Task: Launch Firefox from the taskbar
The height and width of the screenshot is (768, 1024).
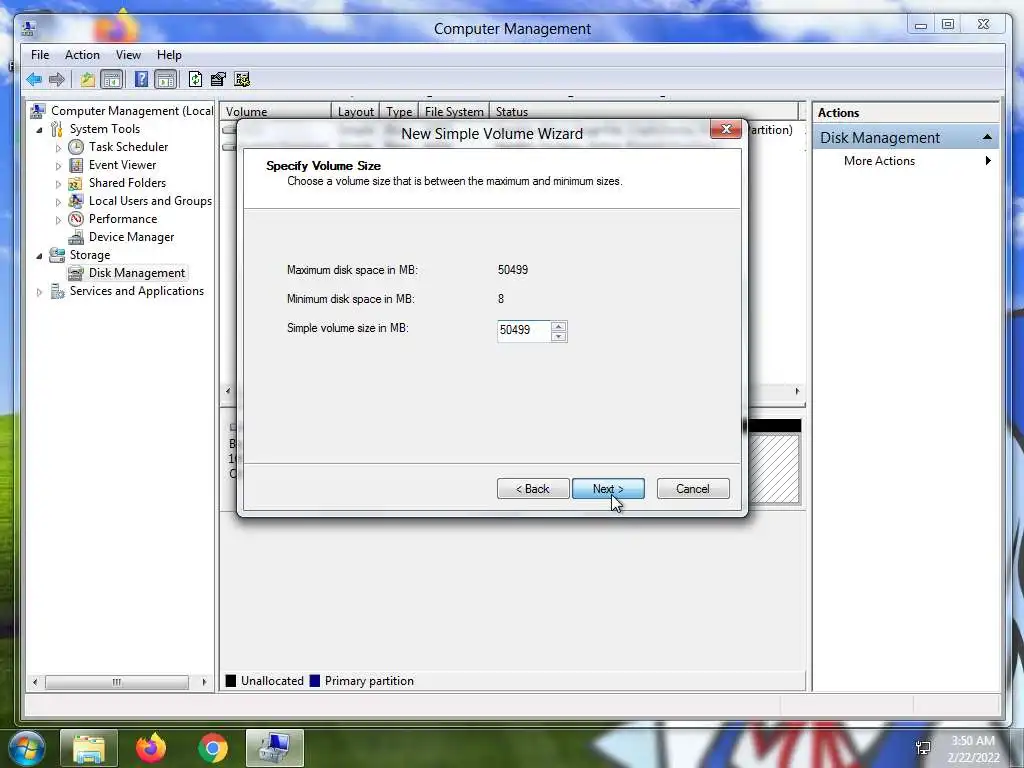Action: pos(151,748)
